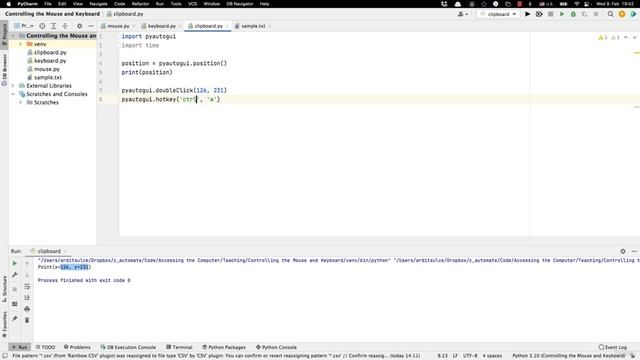Collapse Scratches and Consoles node
This screenshot has width=640, height=360.
(13, 94)
